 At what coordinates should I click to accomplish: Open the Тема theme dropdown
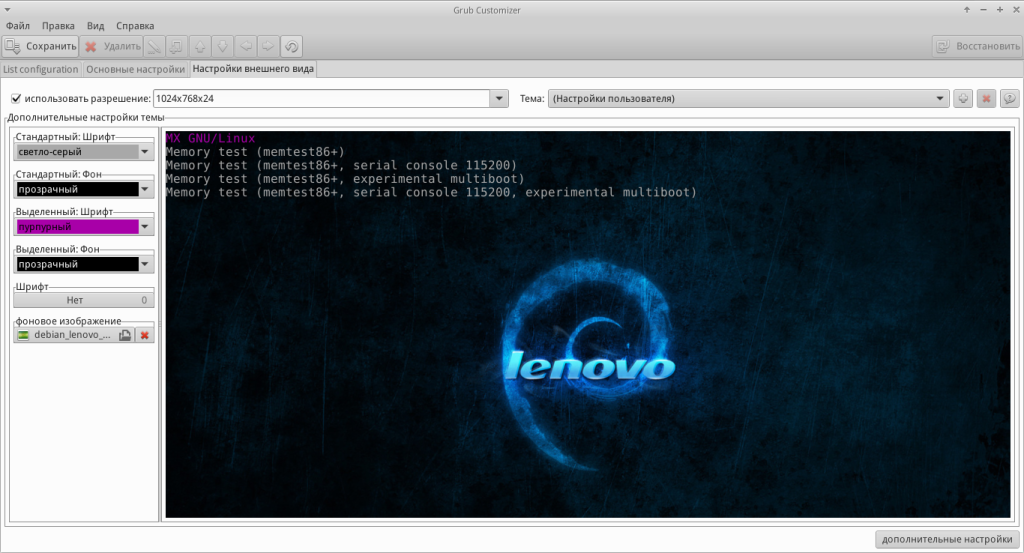point(747,99)
